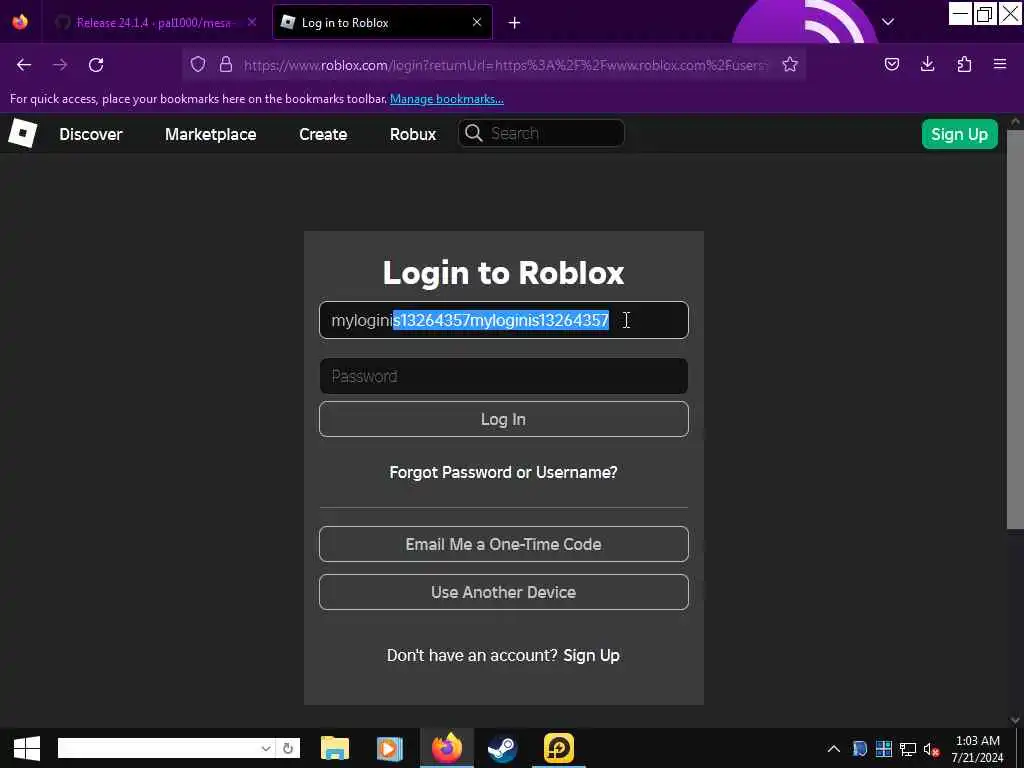Click the page vertical scrollbar thumb
Viewport: 1024px width, 768px height.
[1014, 329]
